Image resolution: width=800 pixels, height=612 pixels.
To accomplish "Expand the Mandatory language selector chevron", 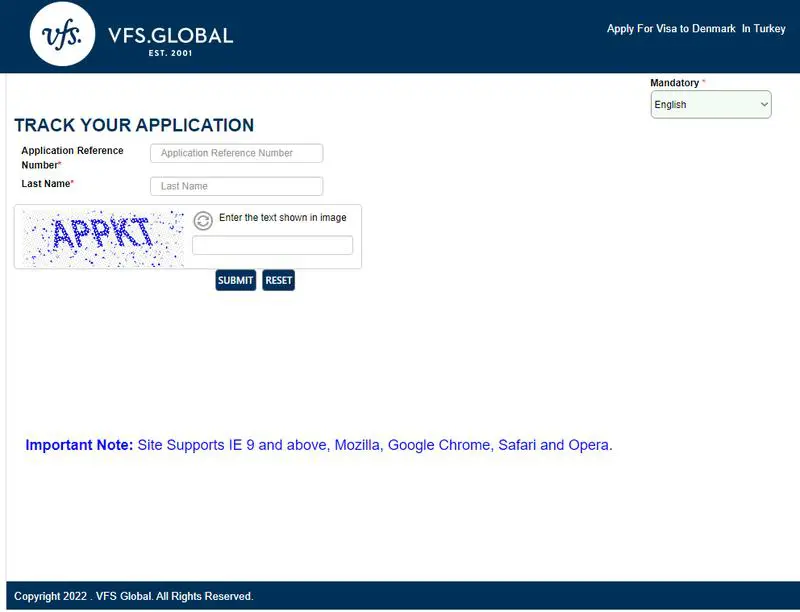I will tap(763, 104).
